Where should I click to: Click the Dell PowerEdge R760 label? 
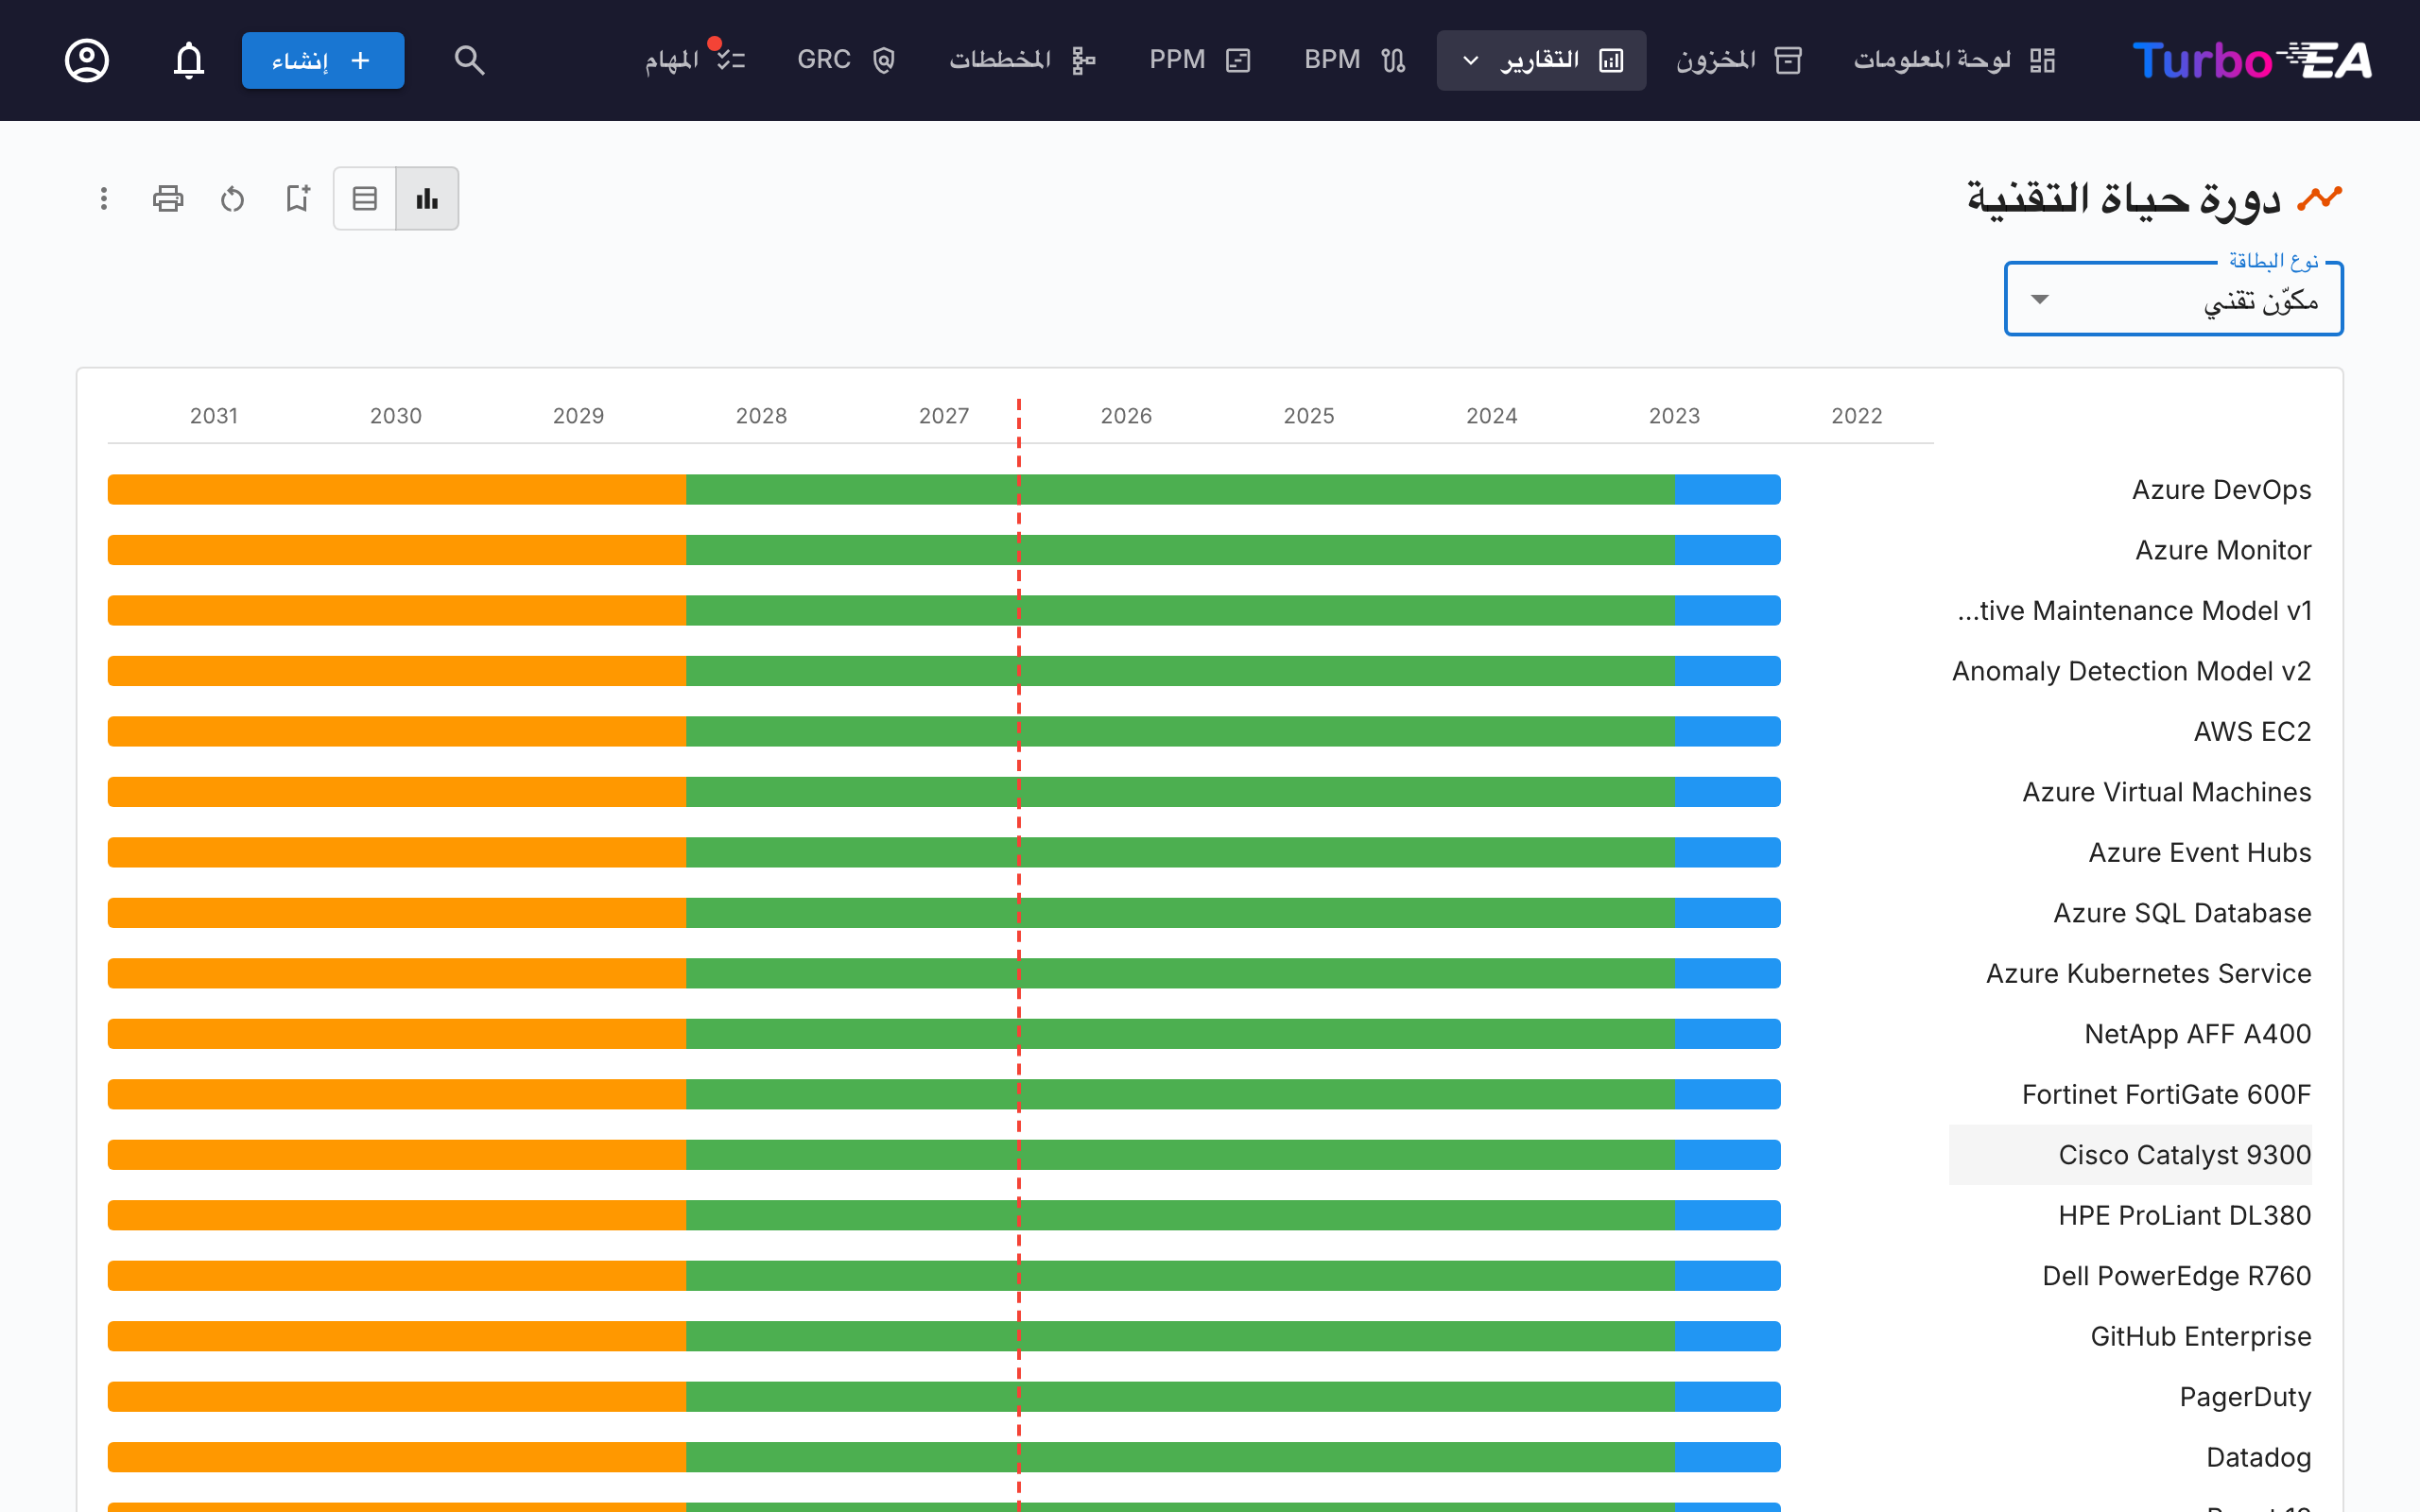2177,1276
